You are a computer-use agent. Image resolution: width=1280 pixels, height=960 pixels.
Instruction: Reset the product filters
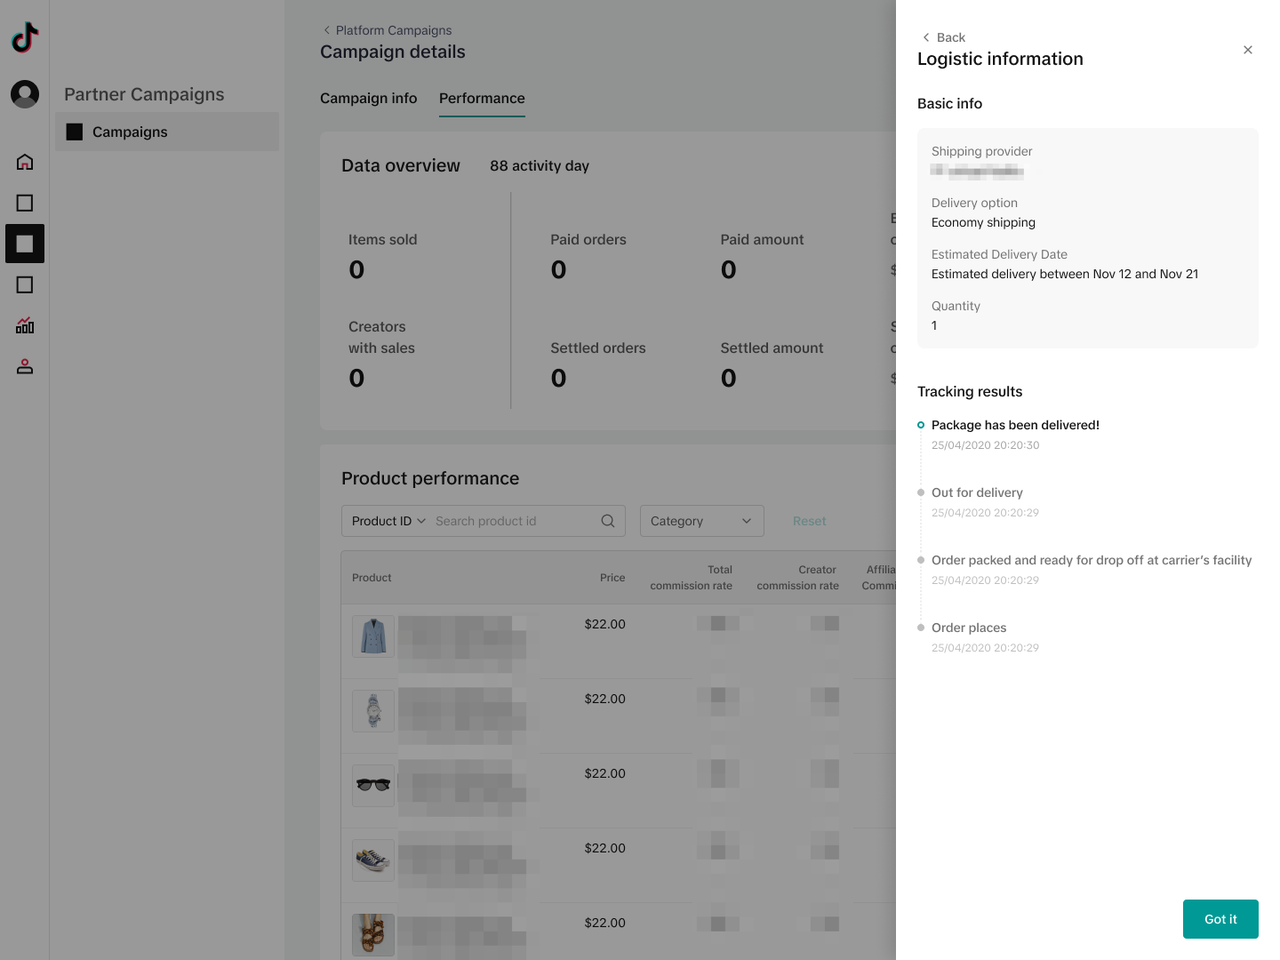809,521
